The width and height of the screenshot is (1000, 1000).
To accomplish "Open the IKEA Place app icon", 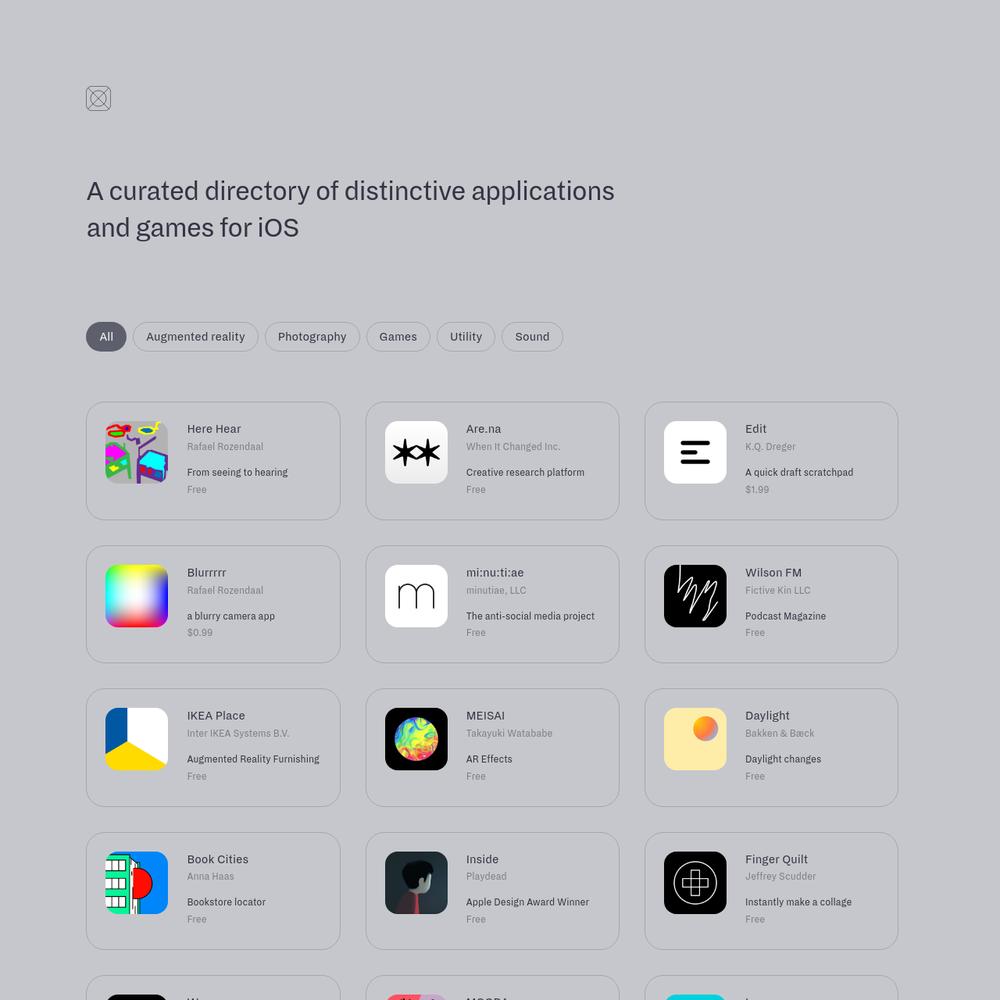I will pos(136,739).
